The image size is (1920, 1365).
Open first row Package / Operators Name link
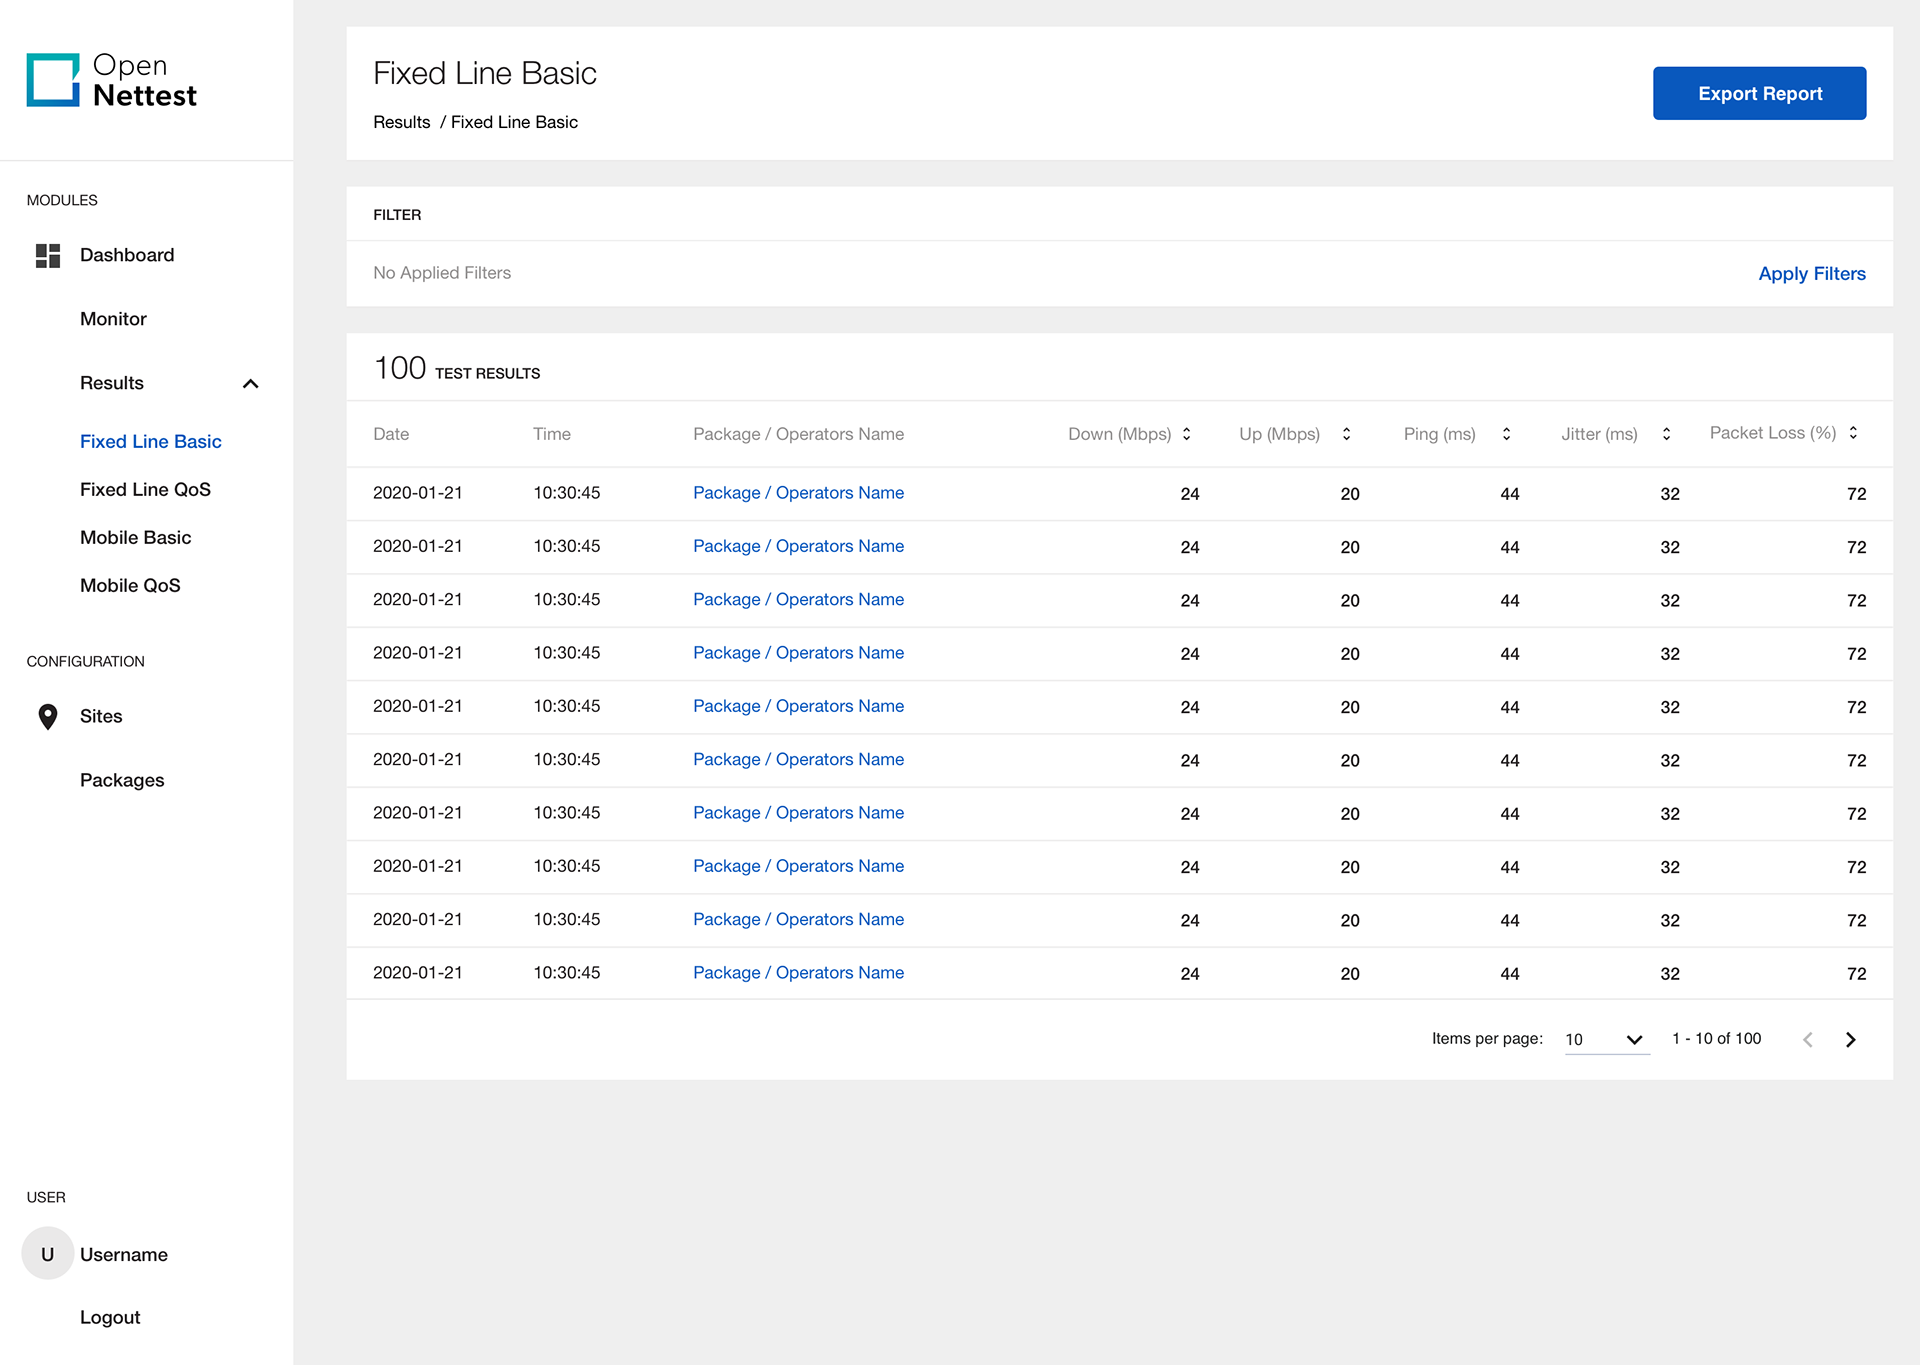pos(798,493)
